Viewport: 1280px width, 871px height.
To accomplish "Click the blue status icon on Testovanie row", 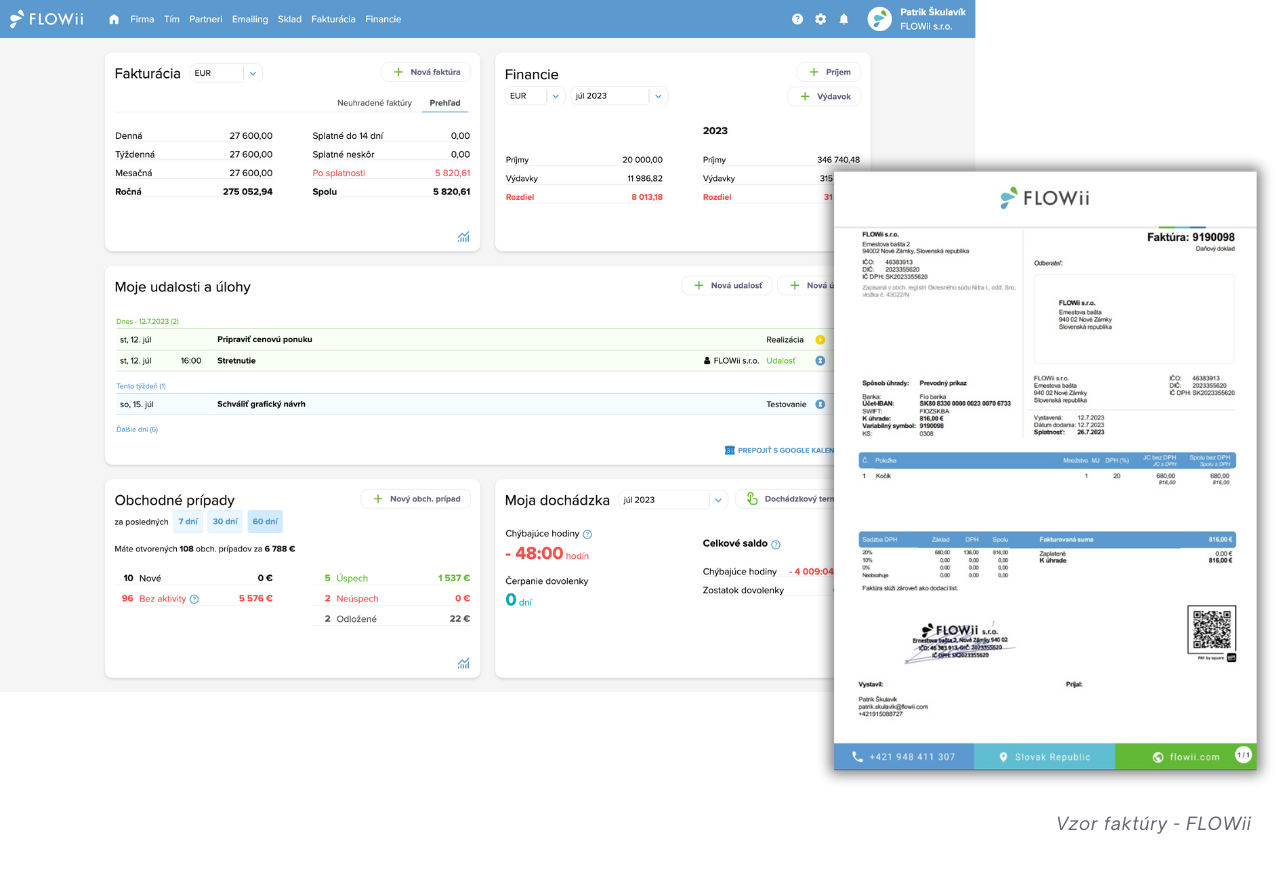I will (x=820, y=404).
